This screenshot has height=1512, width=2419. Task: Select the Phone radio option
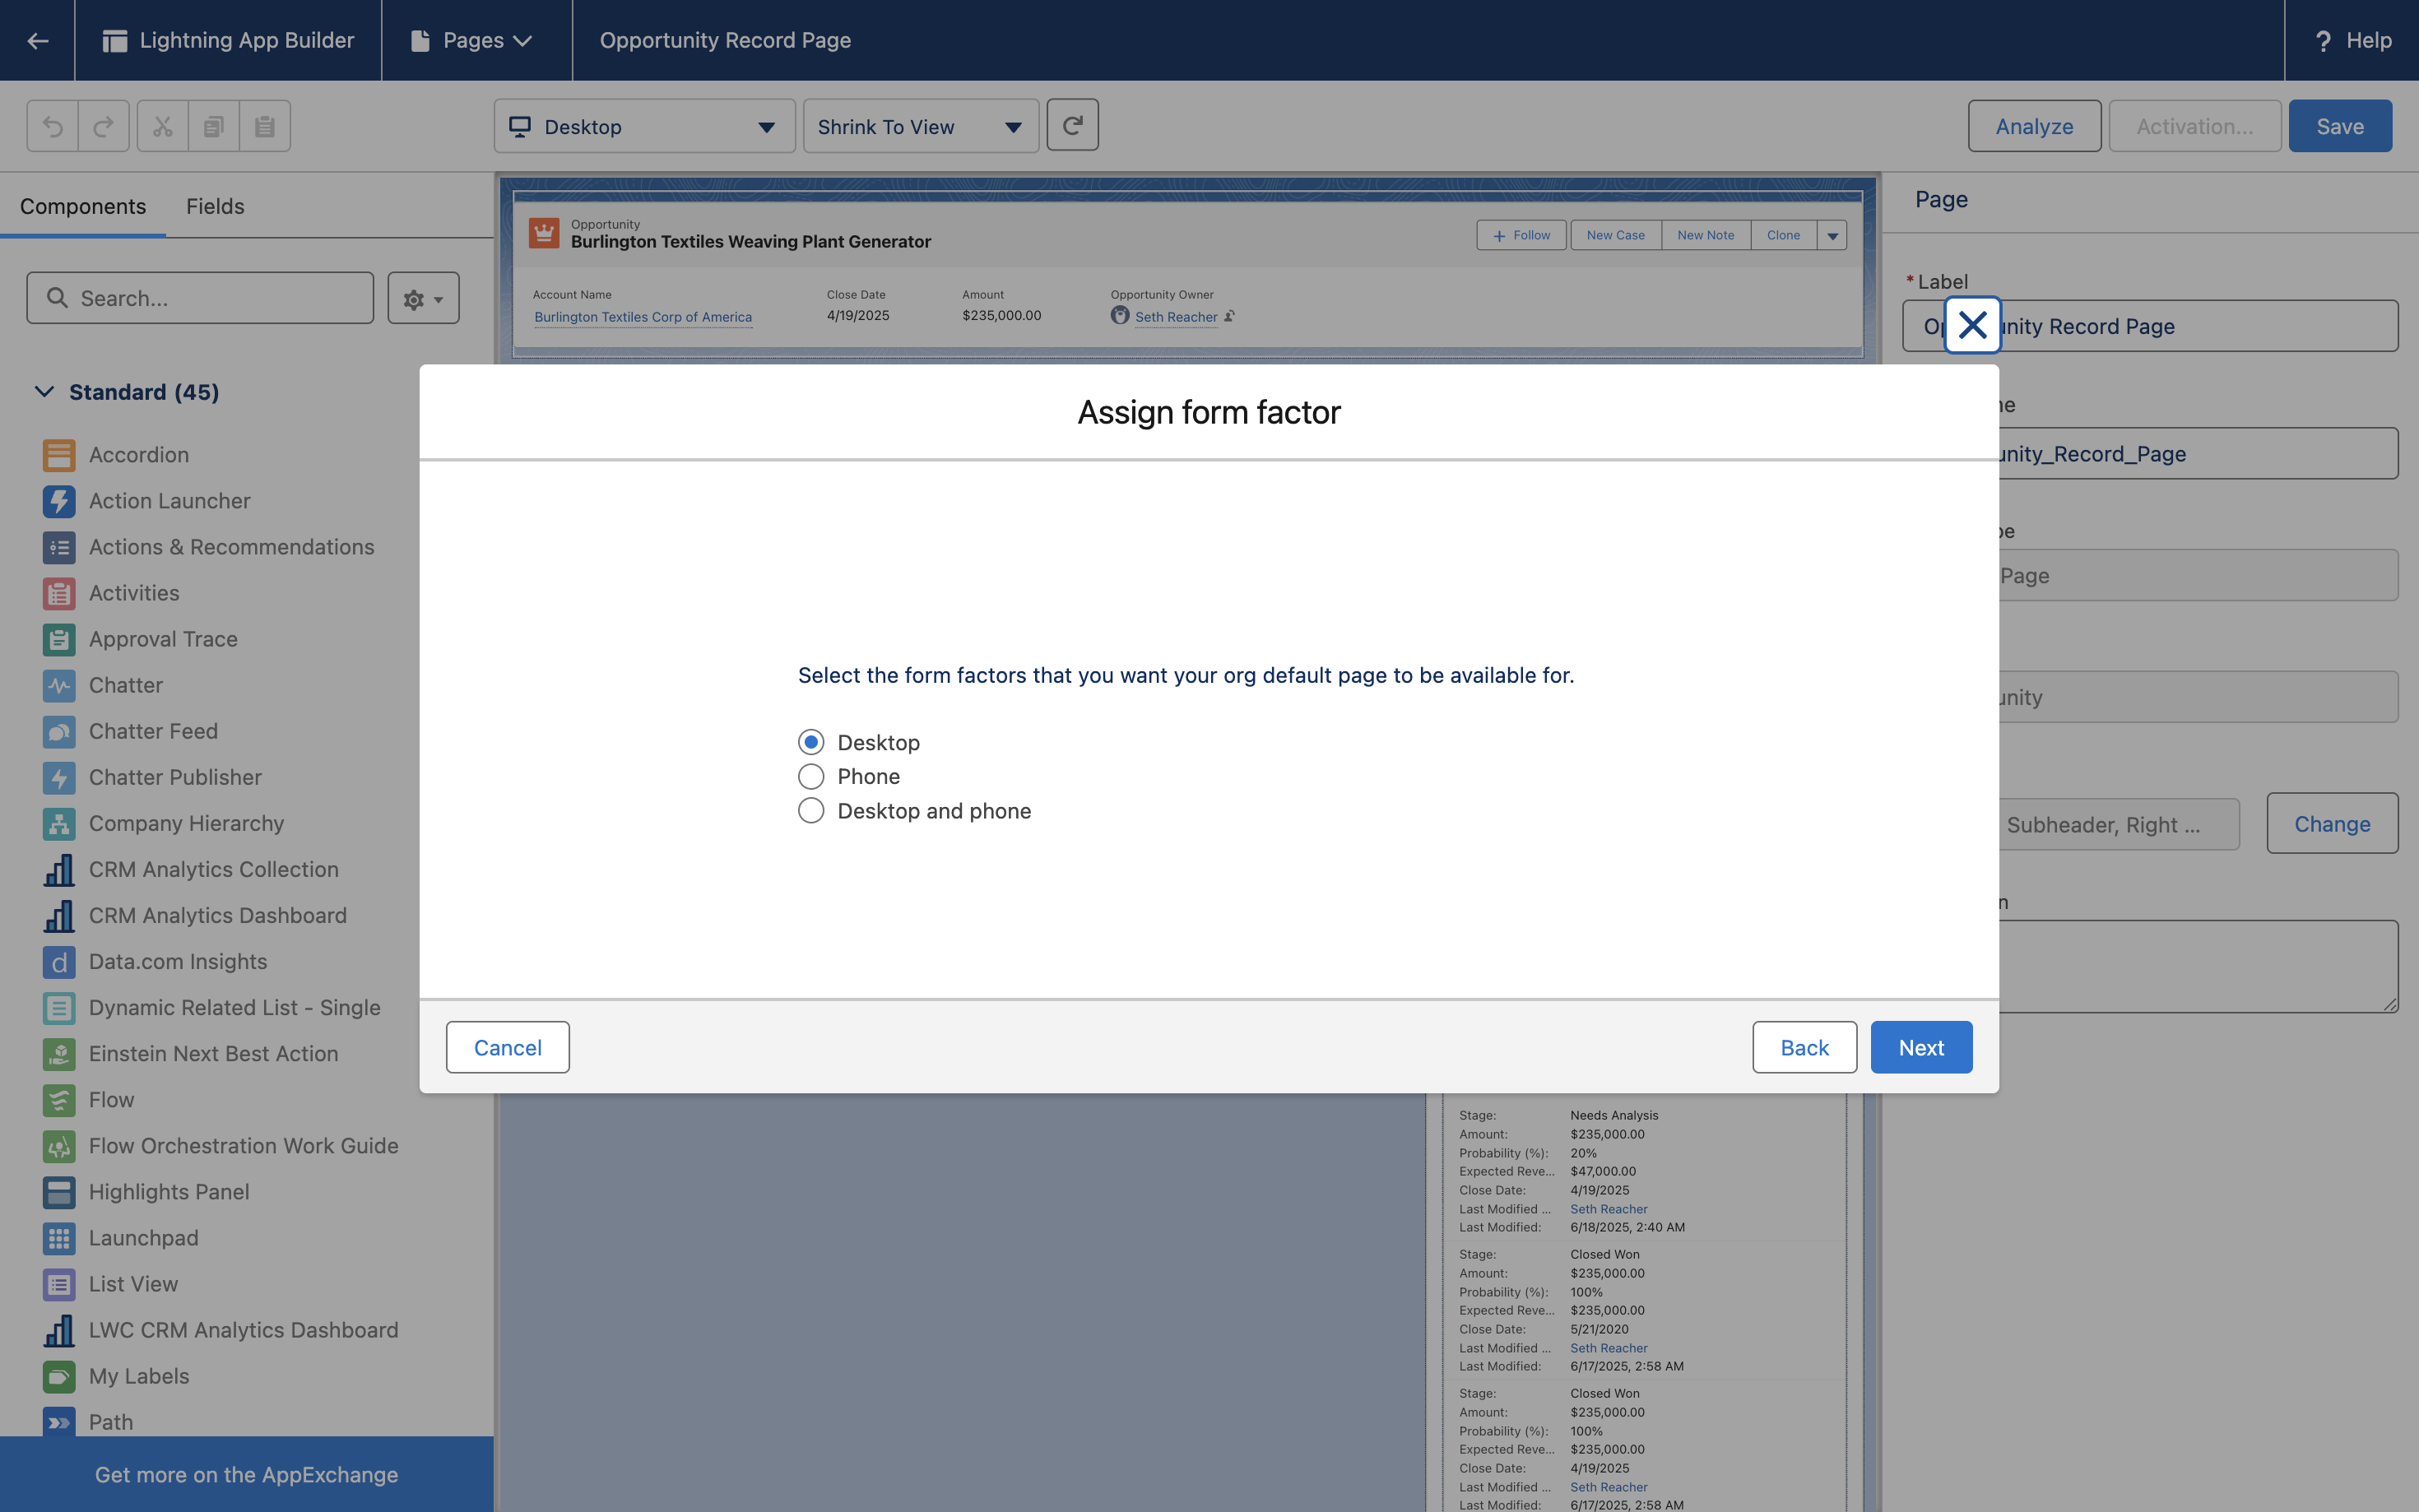coord(811,776)
